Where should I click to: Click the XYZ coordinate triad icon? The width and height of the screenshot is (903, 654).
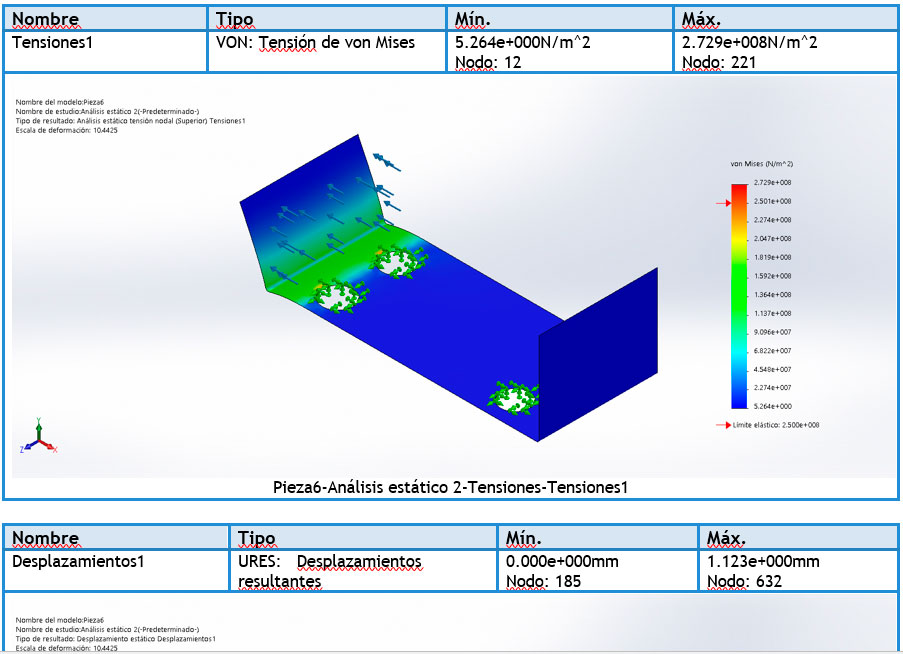pyautogui.click(x=37, y=437)
